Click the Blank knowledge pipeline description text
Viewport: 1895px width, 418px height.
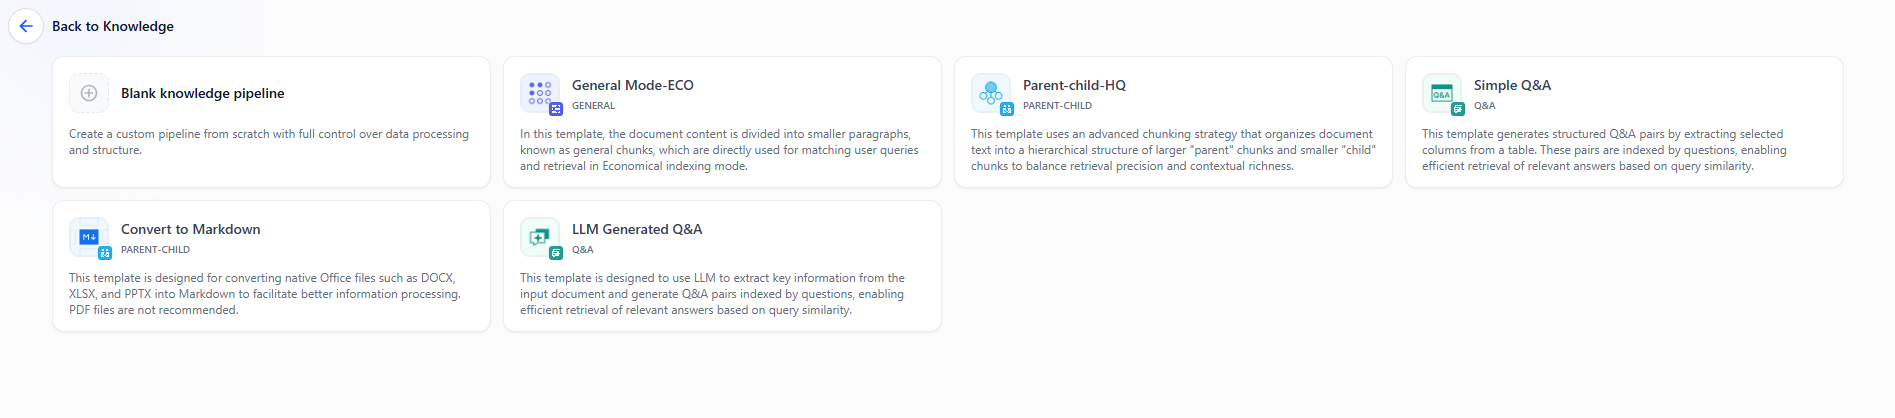(x=269, y=142)
